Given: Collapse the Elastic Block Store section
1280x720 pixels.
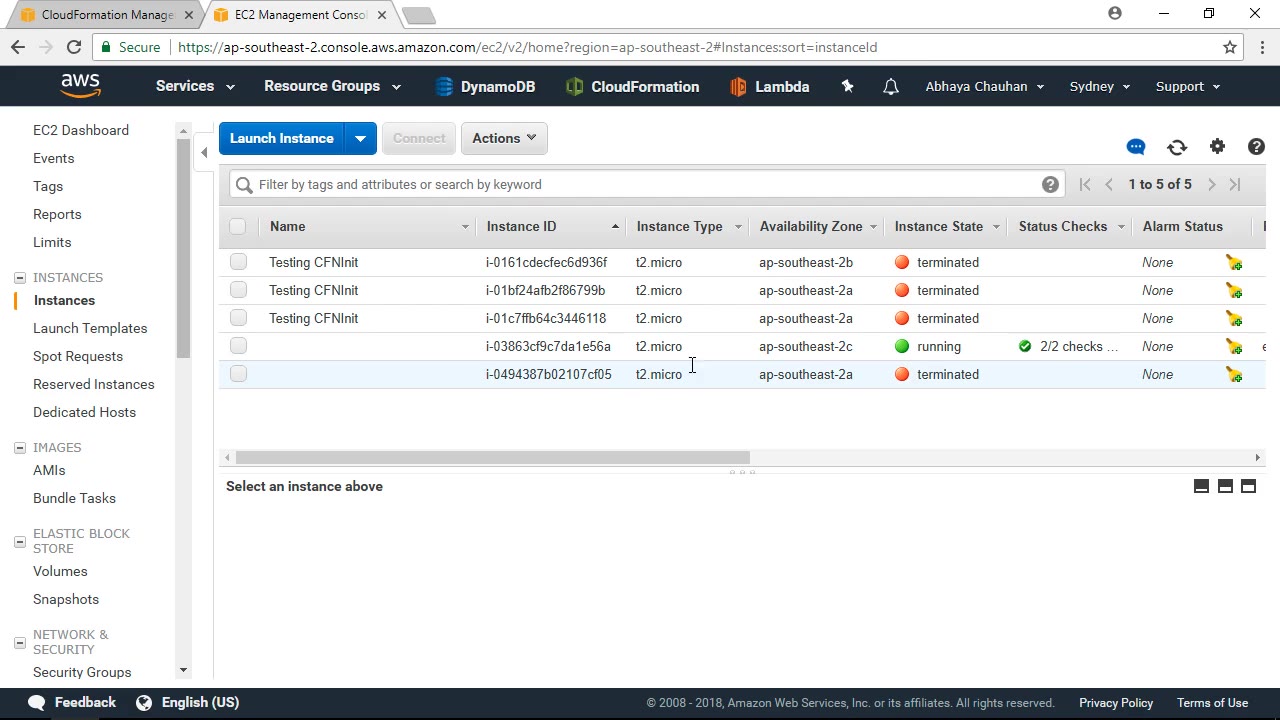Looking at the screenshot, I should (19, 541).
